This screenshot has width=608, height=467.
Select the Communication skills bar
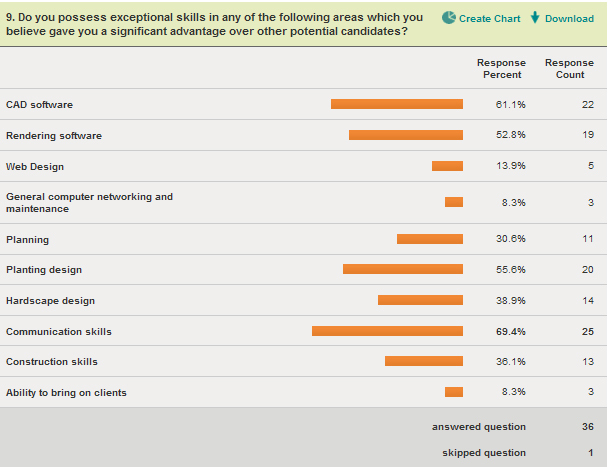tap(387, 331)
